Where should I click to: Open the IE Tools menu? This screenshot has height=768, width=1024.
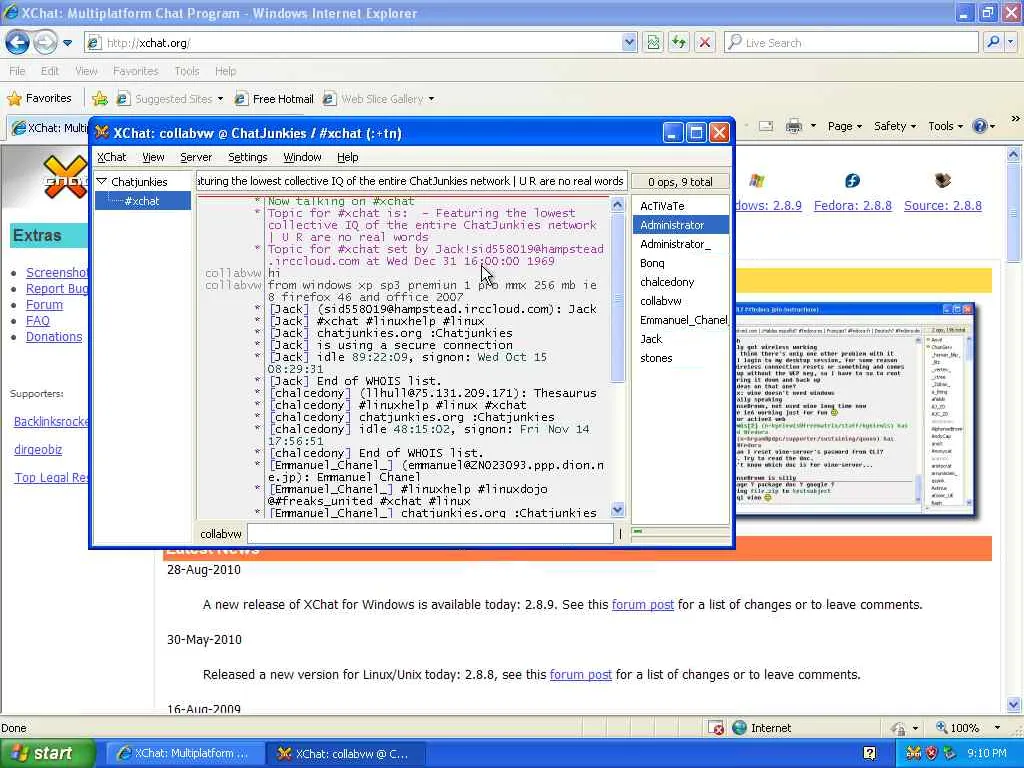[x=187, y=71]
